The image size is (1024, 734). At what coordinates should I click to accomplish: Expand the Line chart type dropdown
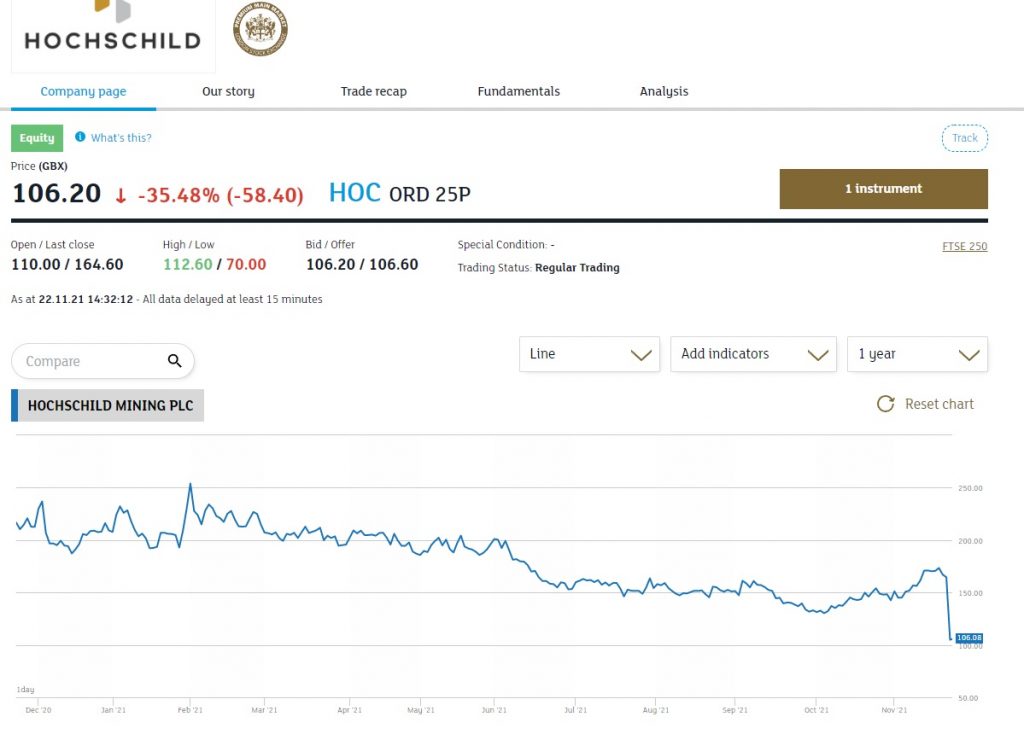point(590,354)
